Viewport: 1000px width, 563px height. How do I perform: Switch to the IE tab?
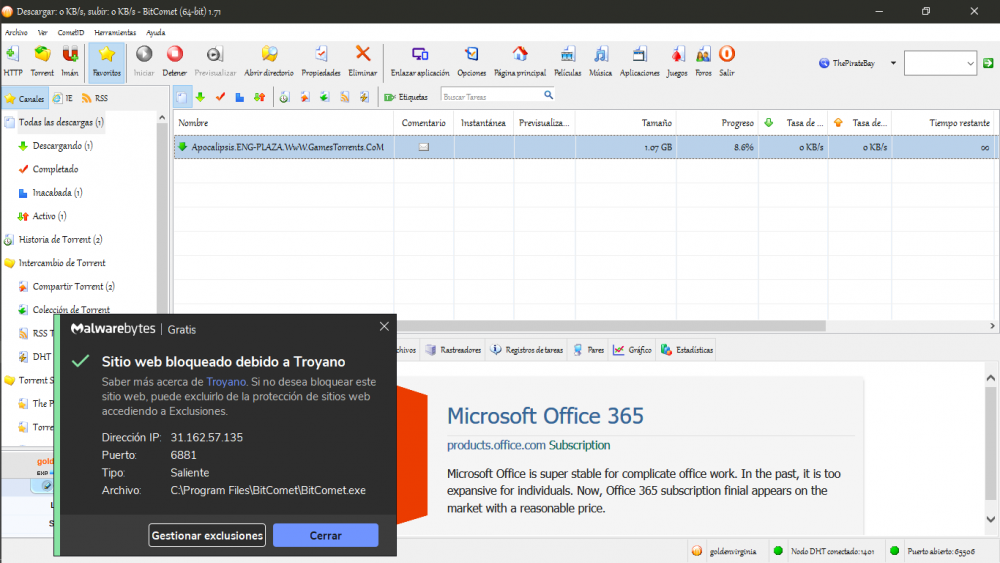point(62,98)
